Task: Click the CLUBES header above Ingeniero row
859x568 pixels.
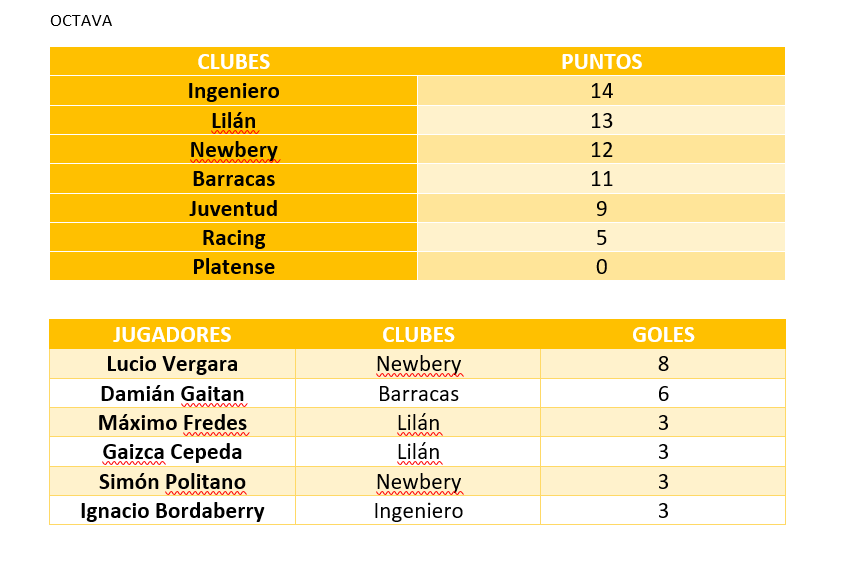Action: pyautogui.click(x=233, y=62)
